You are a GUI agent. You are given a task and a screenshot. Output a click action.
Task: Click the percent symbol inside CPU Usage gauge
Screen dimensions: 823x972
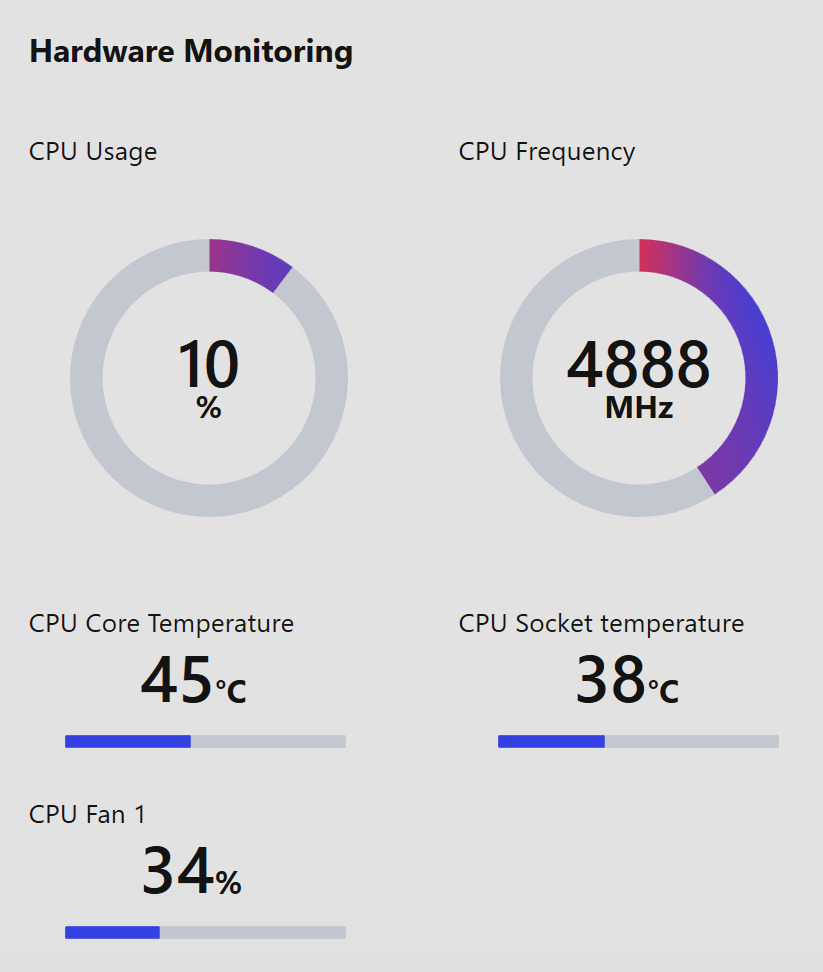pyautogui.click(x=209, y=408)
